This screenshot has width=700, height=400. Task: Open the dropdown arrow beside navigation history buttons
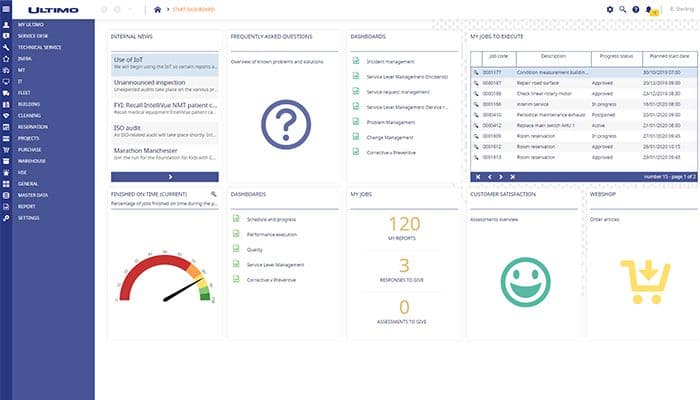click(x=133, y=9)
